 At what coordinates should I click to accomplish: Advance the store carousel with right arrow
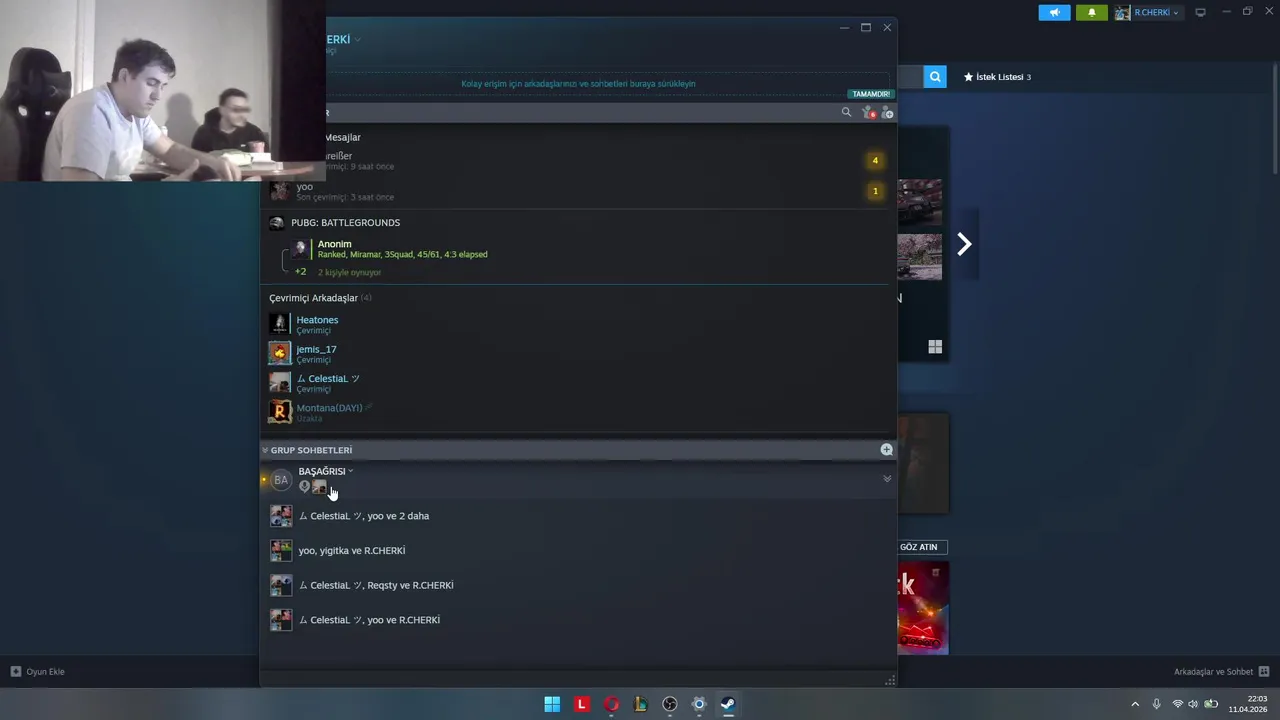(964, 244)
